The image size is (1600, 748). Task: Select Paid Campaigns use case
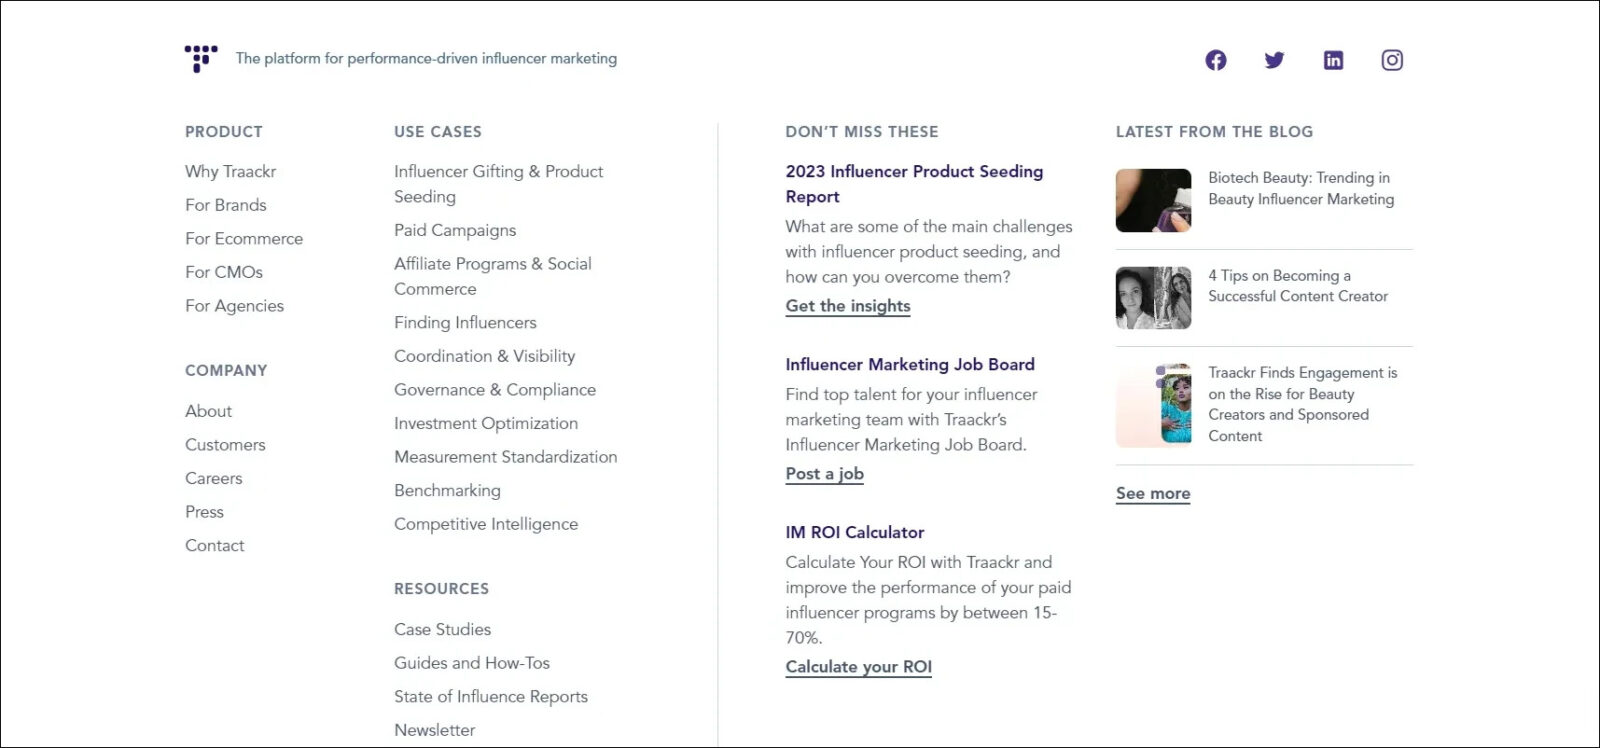pos(455,230)
